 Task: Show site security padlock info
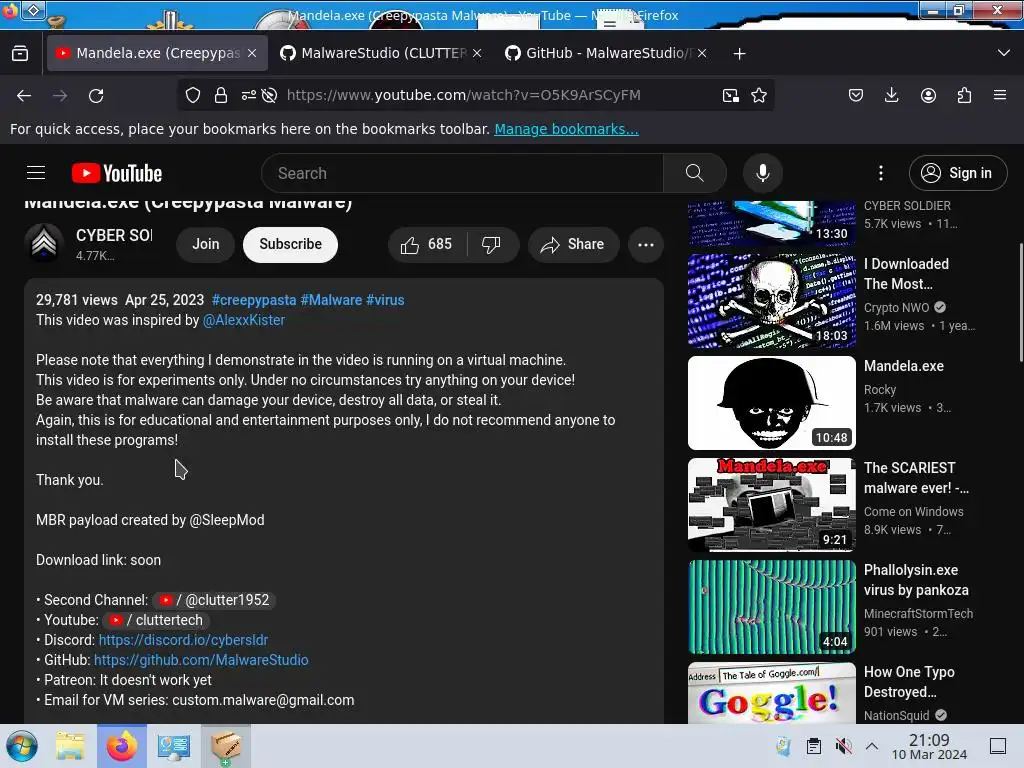click(x=221, y=95)
